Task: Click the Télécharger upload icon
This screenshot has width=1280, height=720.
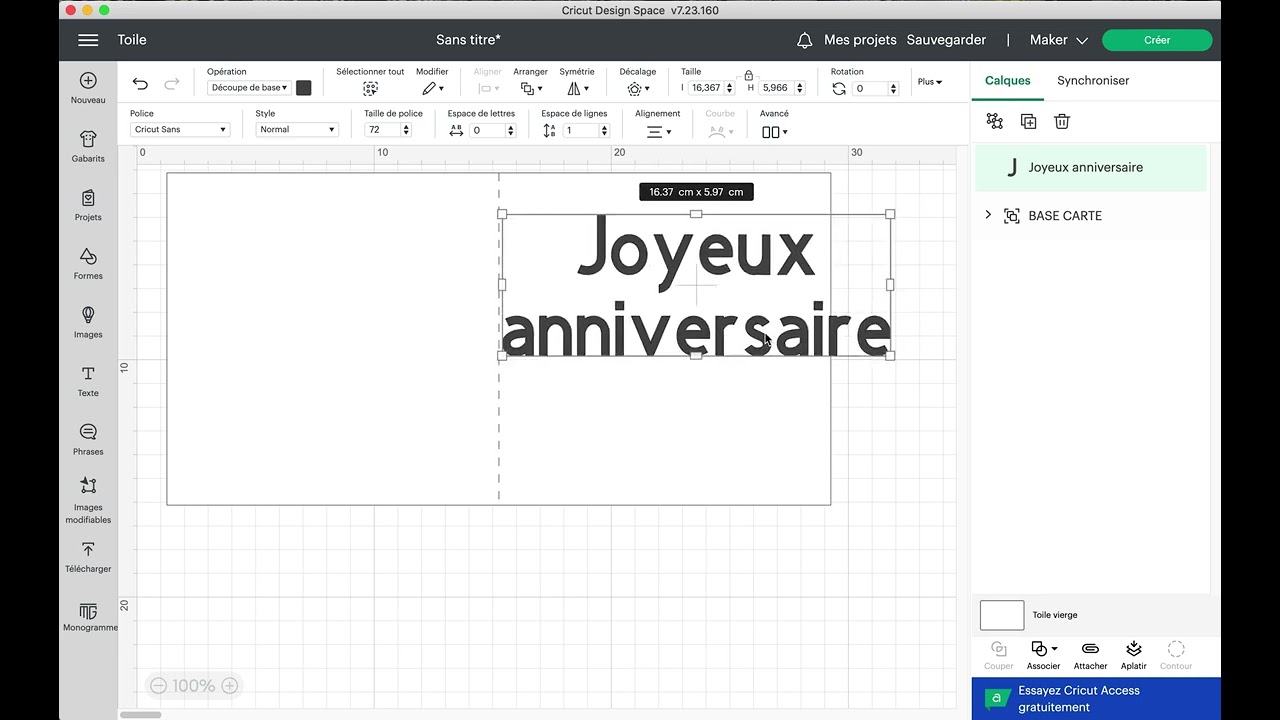Action: [x=88, y=557]
